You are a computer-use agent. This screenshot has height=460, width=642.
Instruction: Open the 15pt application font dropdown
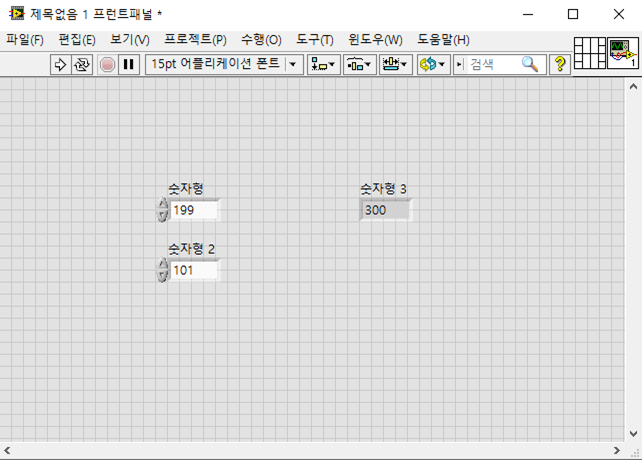[224, 64]
